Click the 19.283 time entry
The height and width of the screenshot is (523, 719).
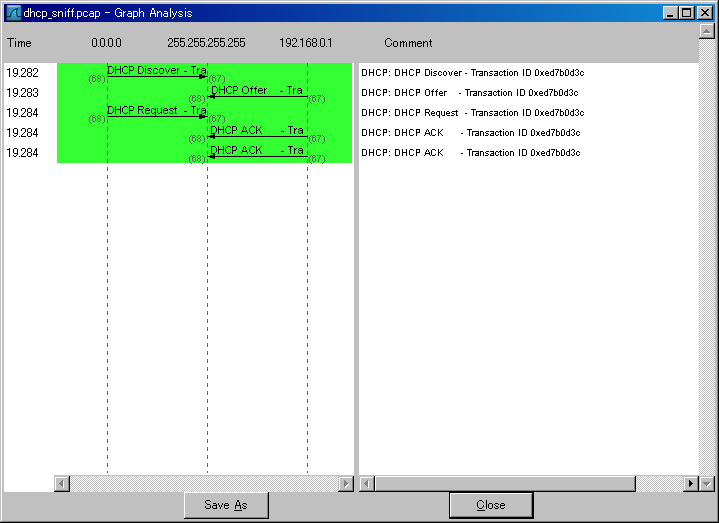pyautogui.click(x=22, y=93)
